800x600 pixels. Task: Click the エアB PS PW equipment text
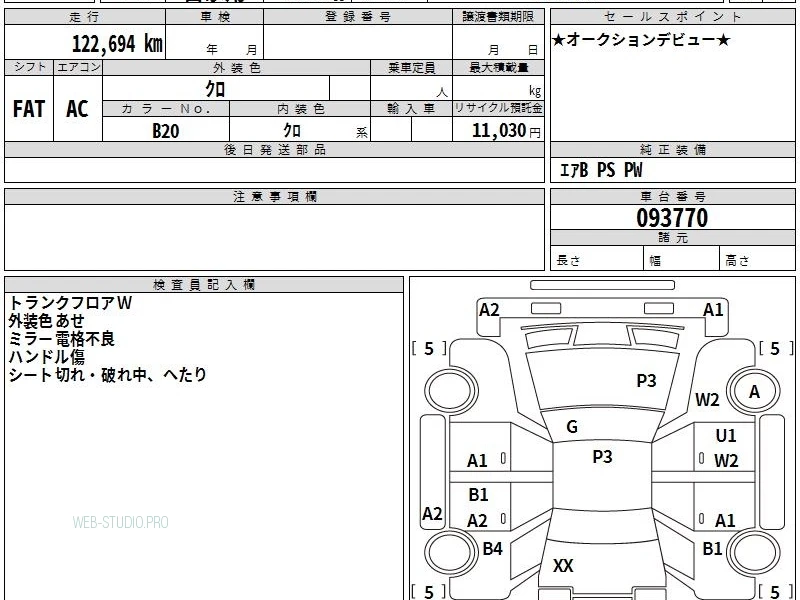click(x=601, y=170)
